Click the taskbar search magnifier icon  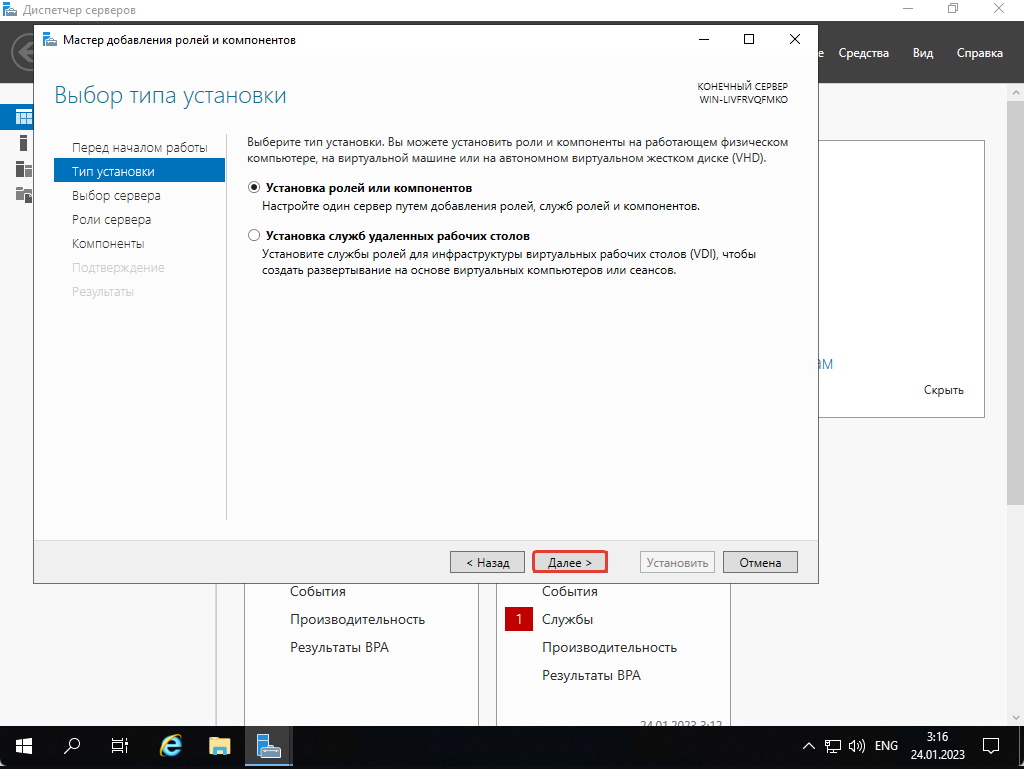[72, 746]
